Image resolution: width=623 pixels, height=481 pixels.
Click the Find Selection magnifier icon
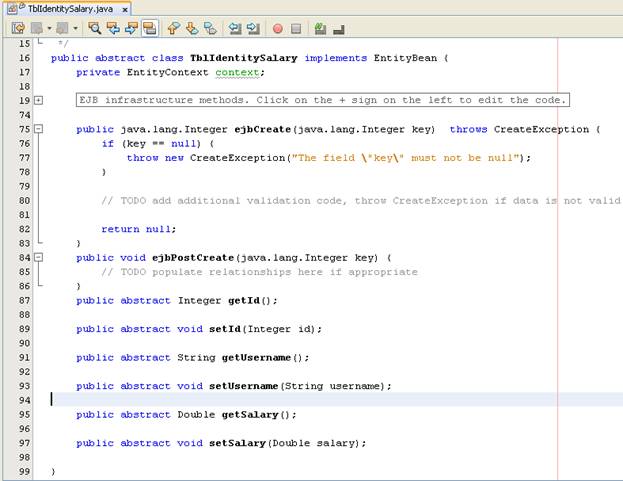click(95, 28)
